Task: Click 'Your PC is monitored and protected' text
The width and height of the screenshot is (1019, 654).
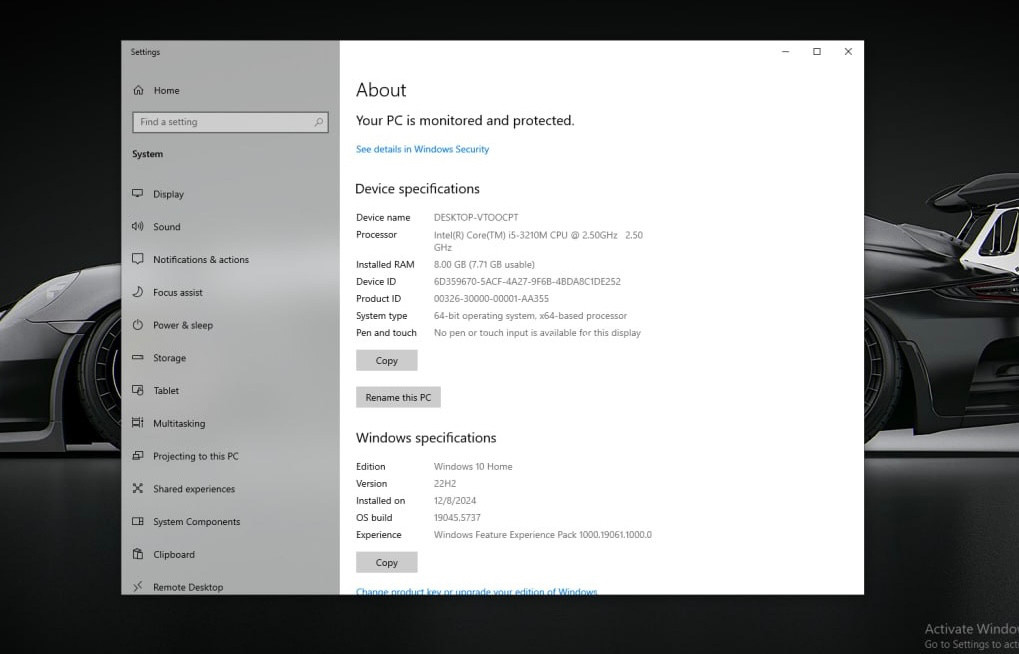Action: (x=465, y=120)
